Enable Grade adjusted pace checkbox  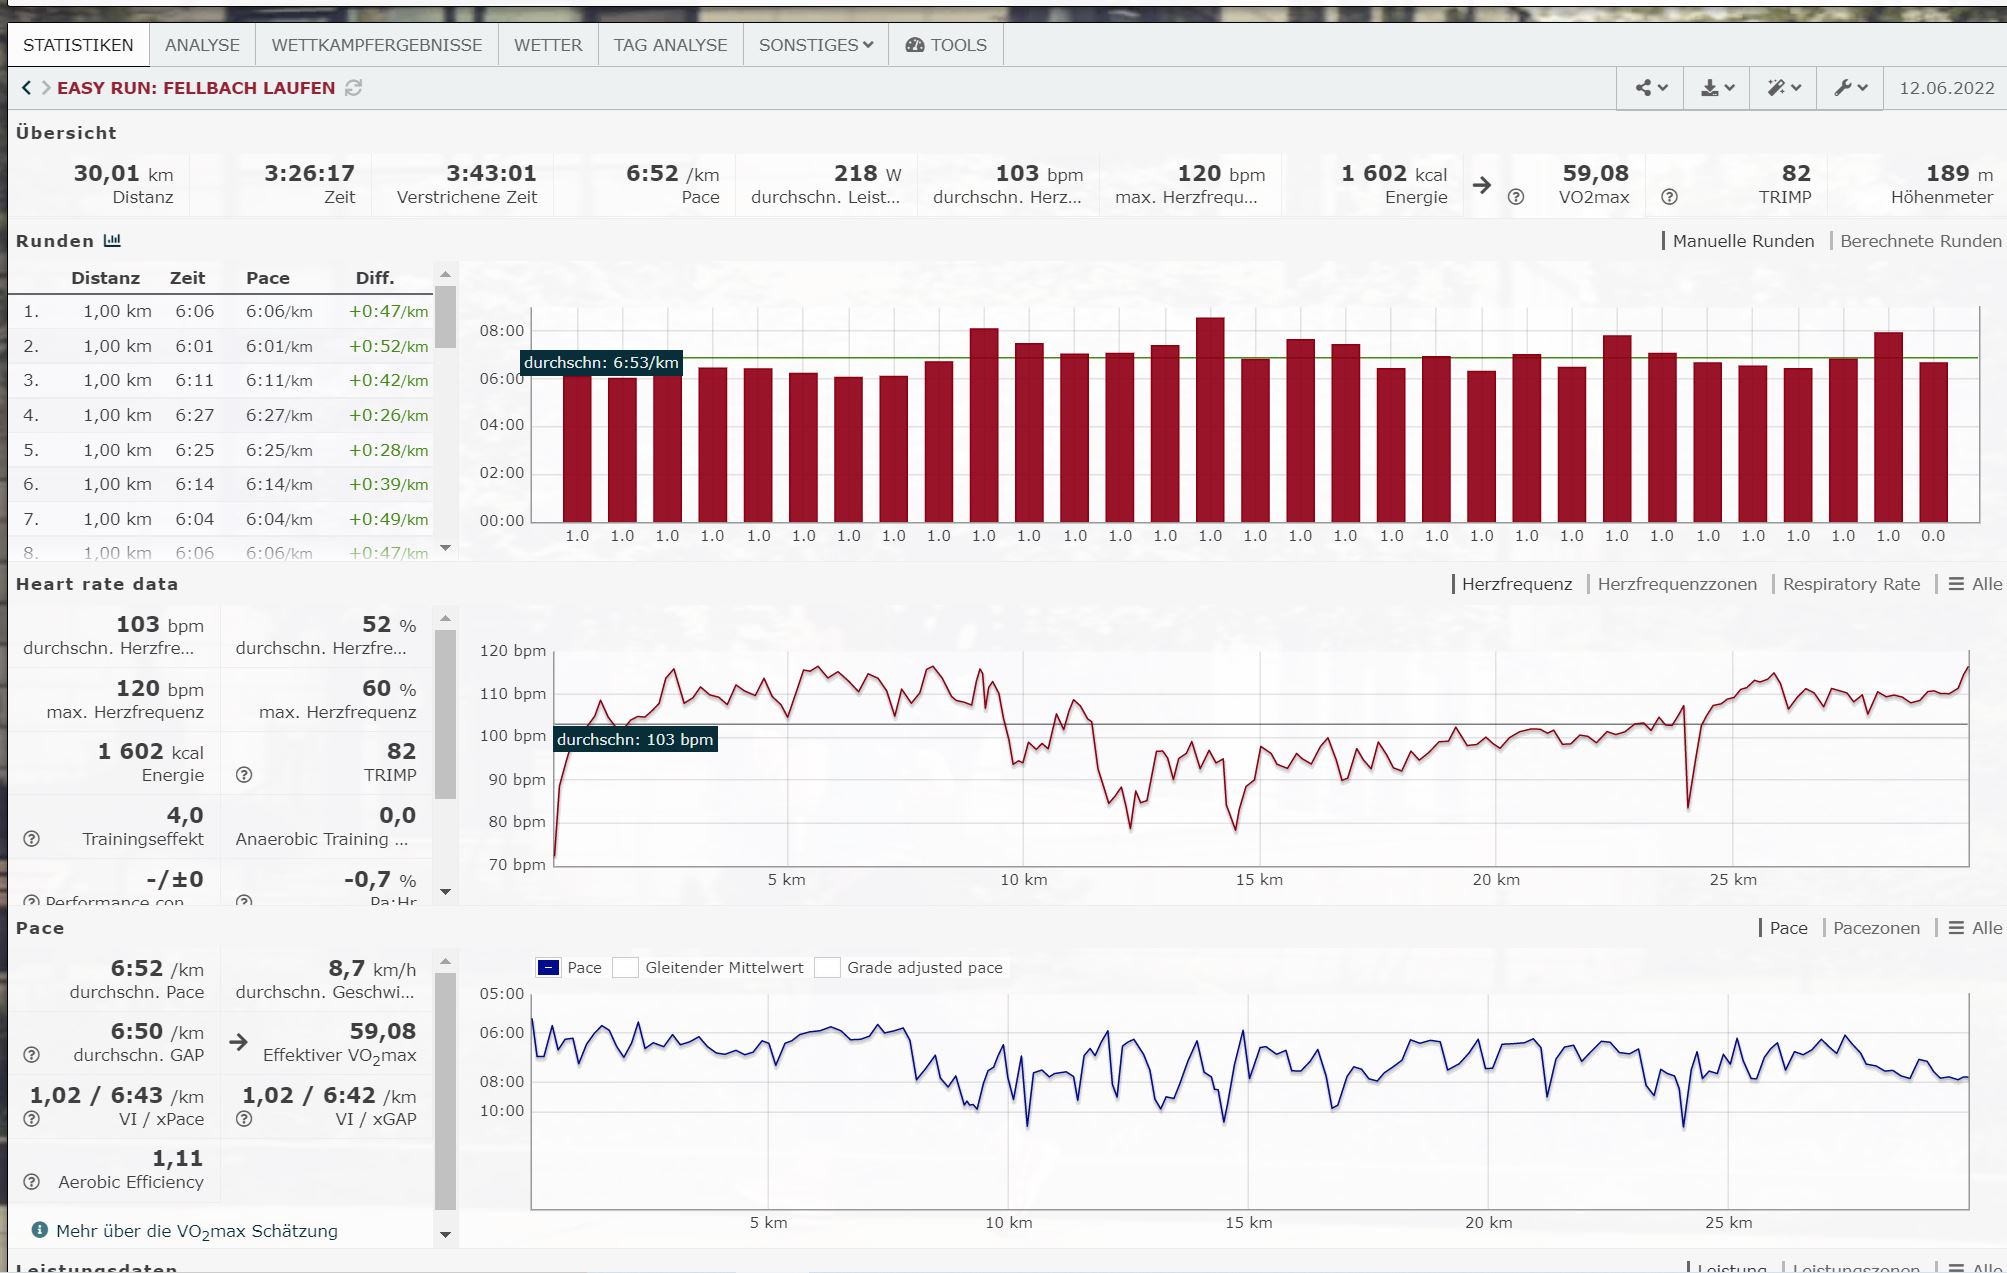(x=827, y=968)
